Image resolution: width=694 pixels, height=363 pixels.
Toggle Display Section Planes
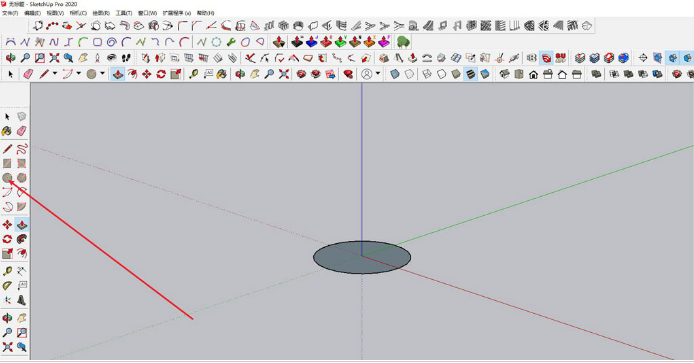tap(658, 58)
